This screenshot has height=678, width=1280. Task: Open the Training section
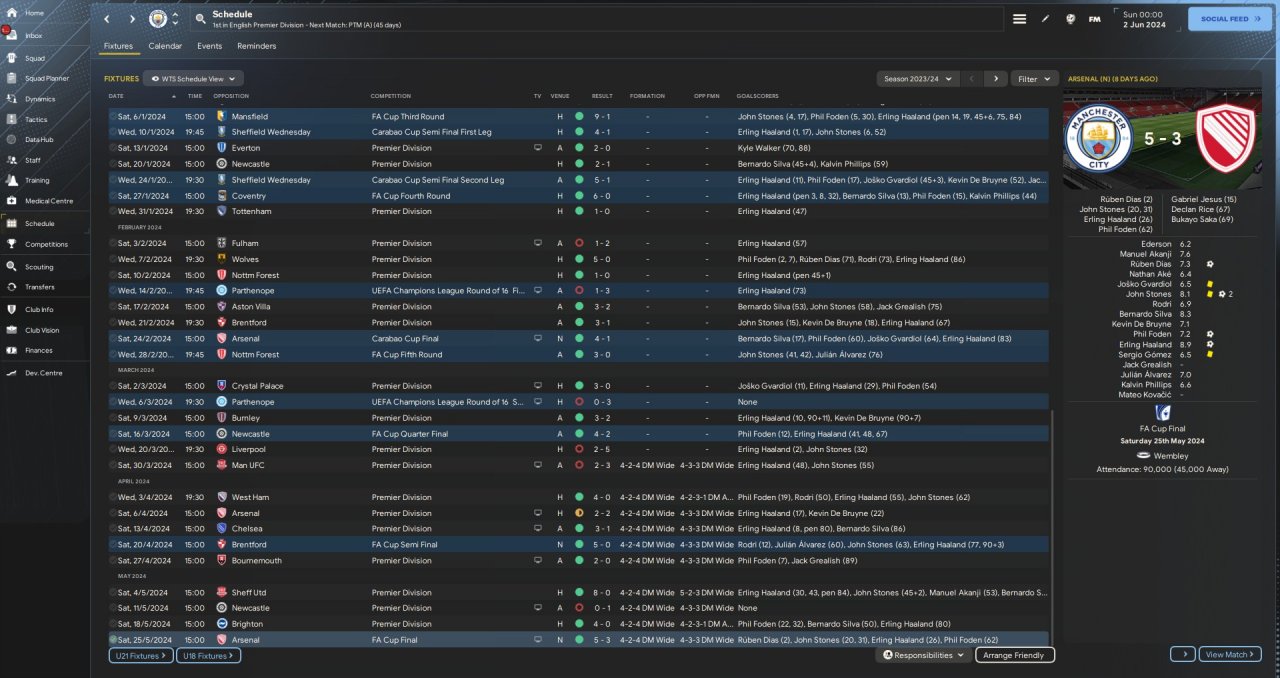37,181
